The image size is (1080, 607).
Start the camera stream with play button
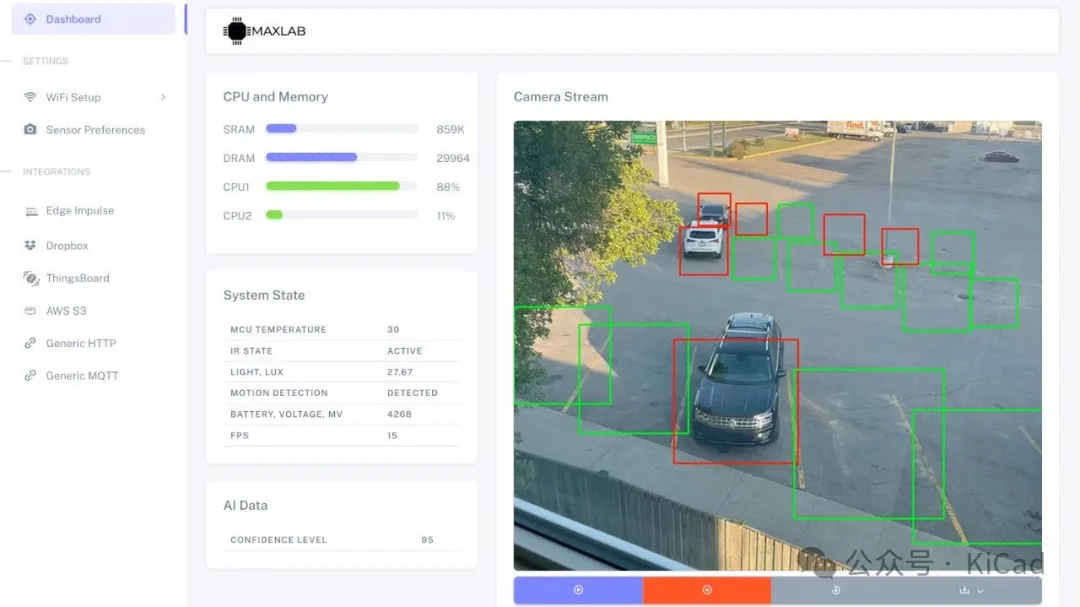578,590
